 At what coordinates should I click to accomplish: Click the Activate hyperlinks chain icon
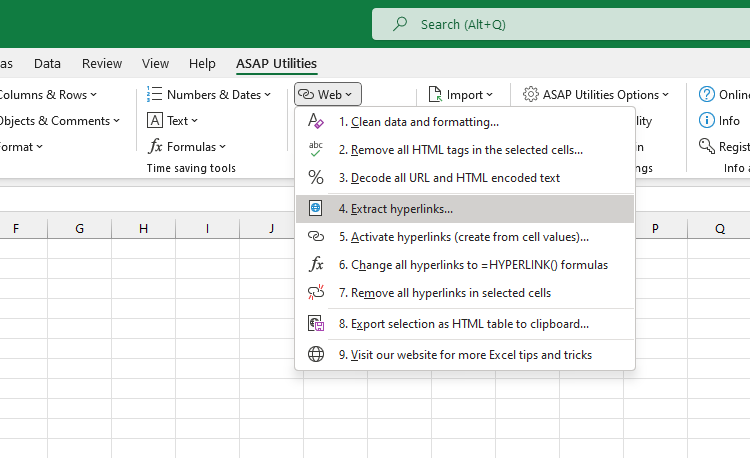point(316,236)
